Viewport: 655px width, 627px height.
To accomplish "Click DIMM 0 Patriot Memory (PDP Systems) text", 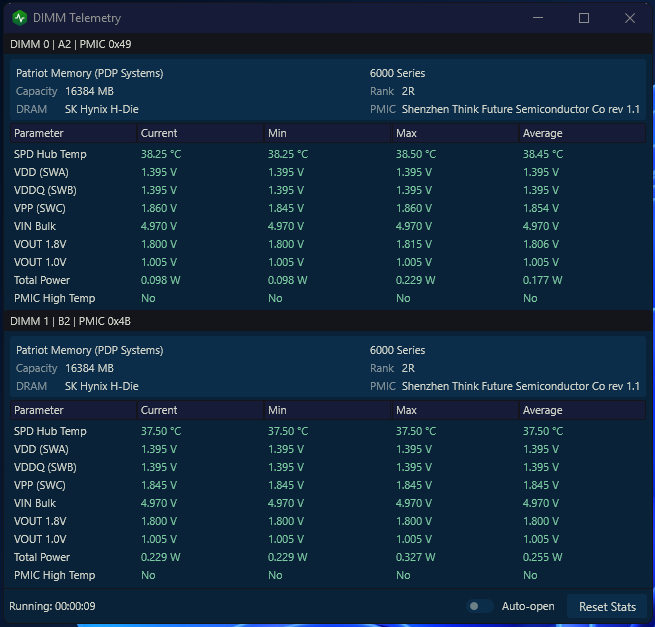I will pos(89,73).
